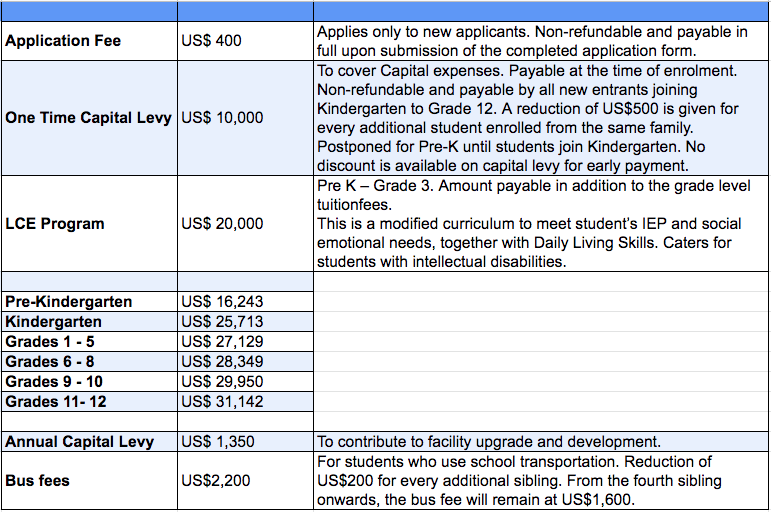The height and width of the screenshot is (512, 771).
Task: Click the US$ 20,000 amount cell
Action: pos(245,223)
